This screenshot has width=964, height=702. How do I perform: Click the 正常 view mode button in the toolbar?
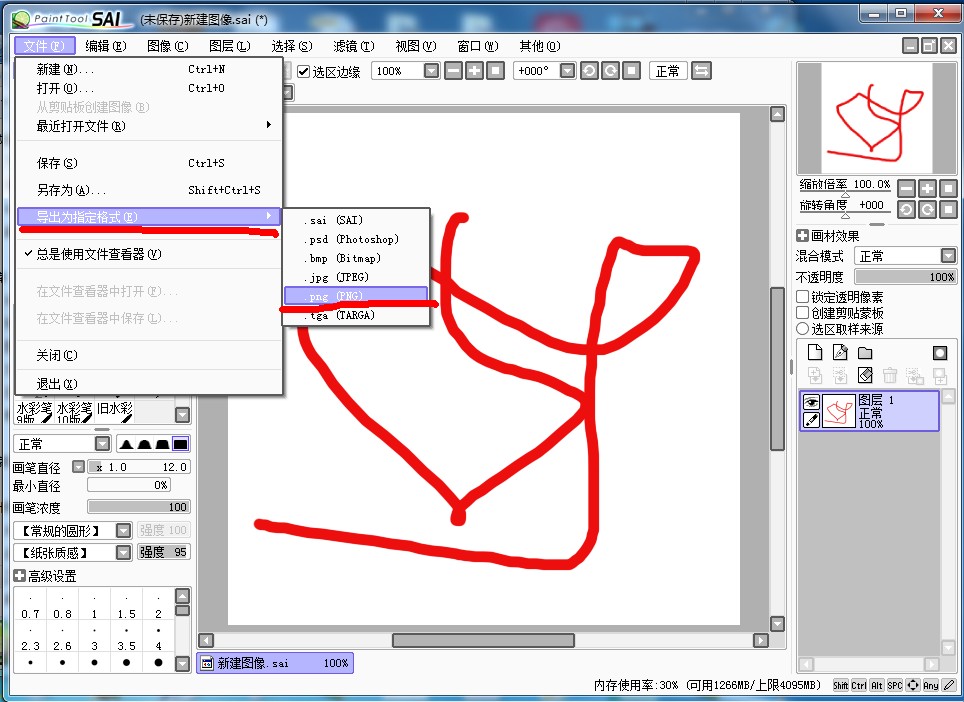click(668, 71)
